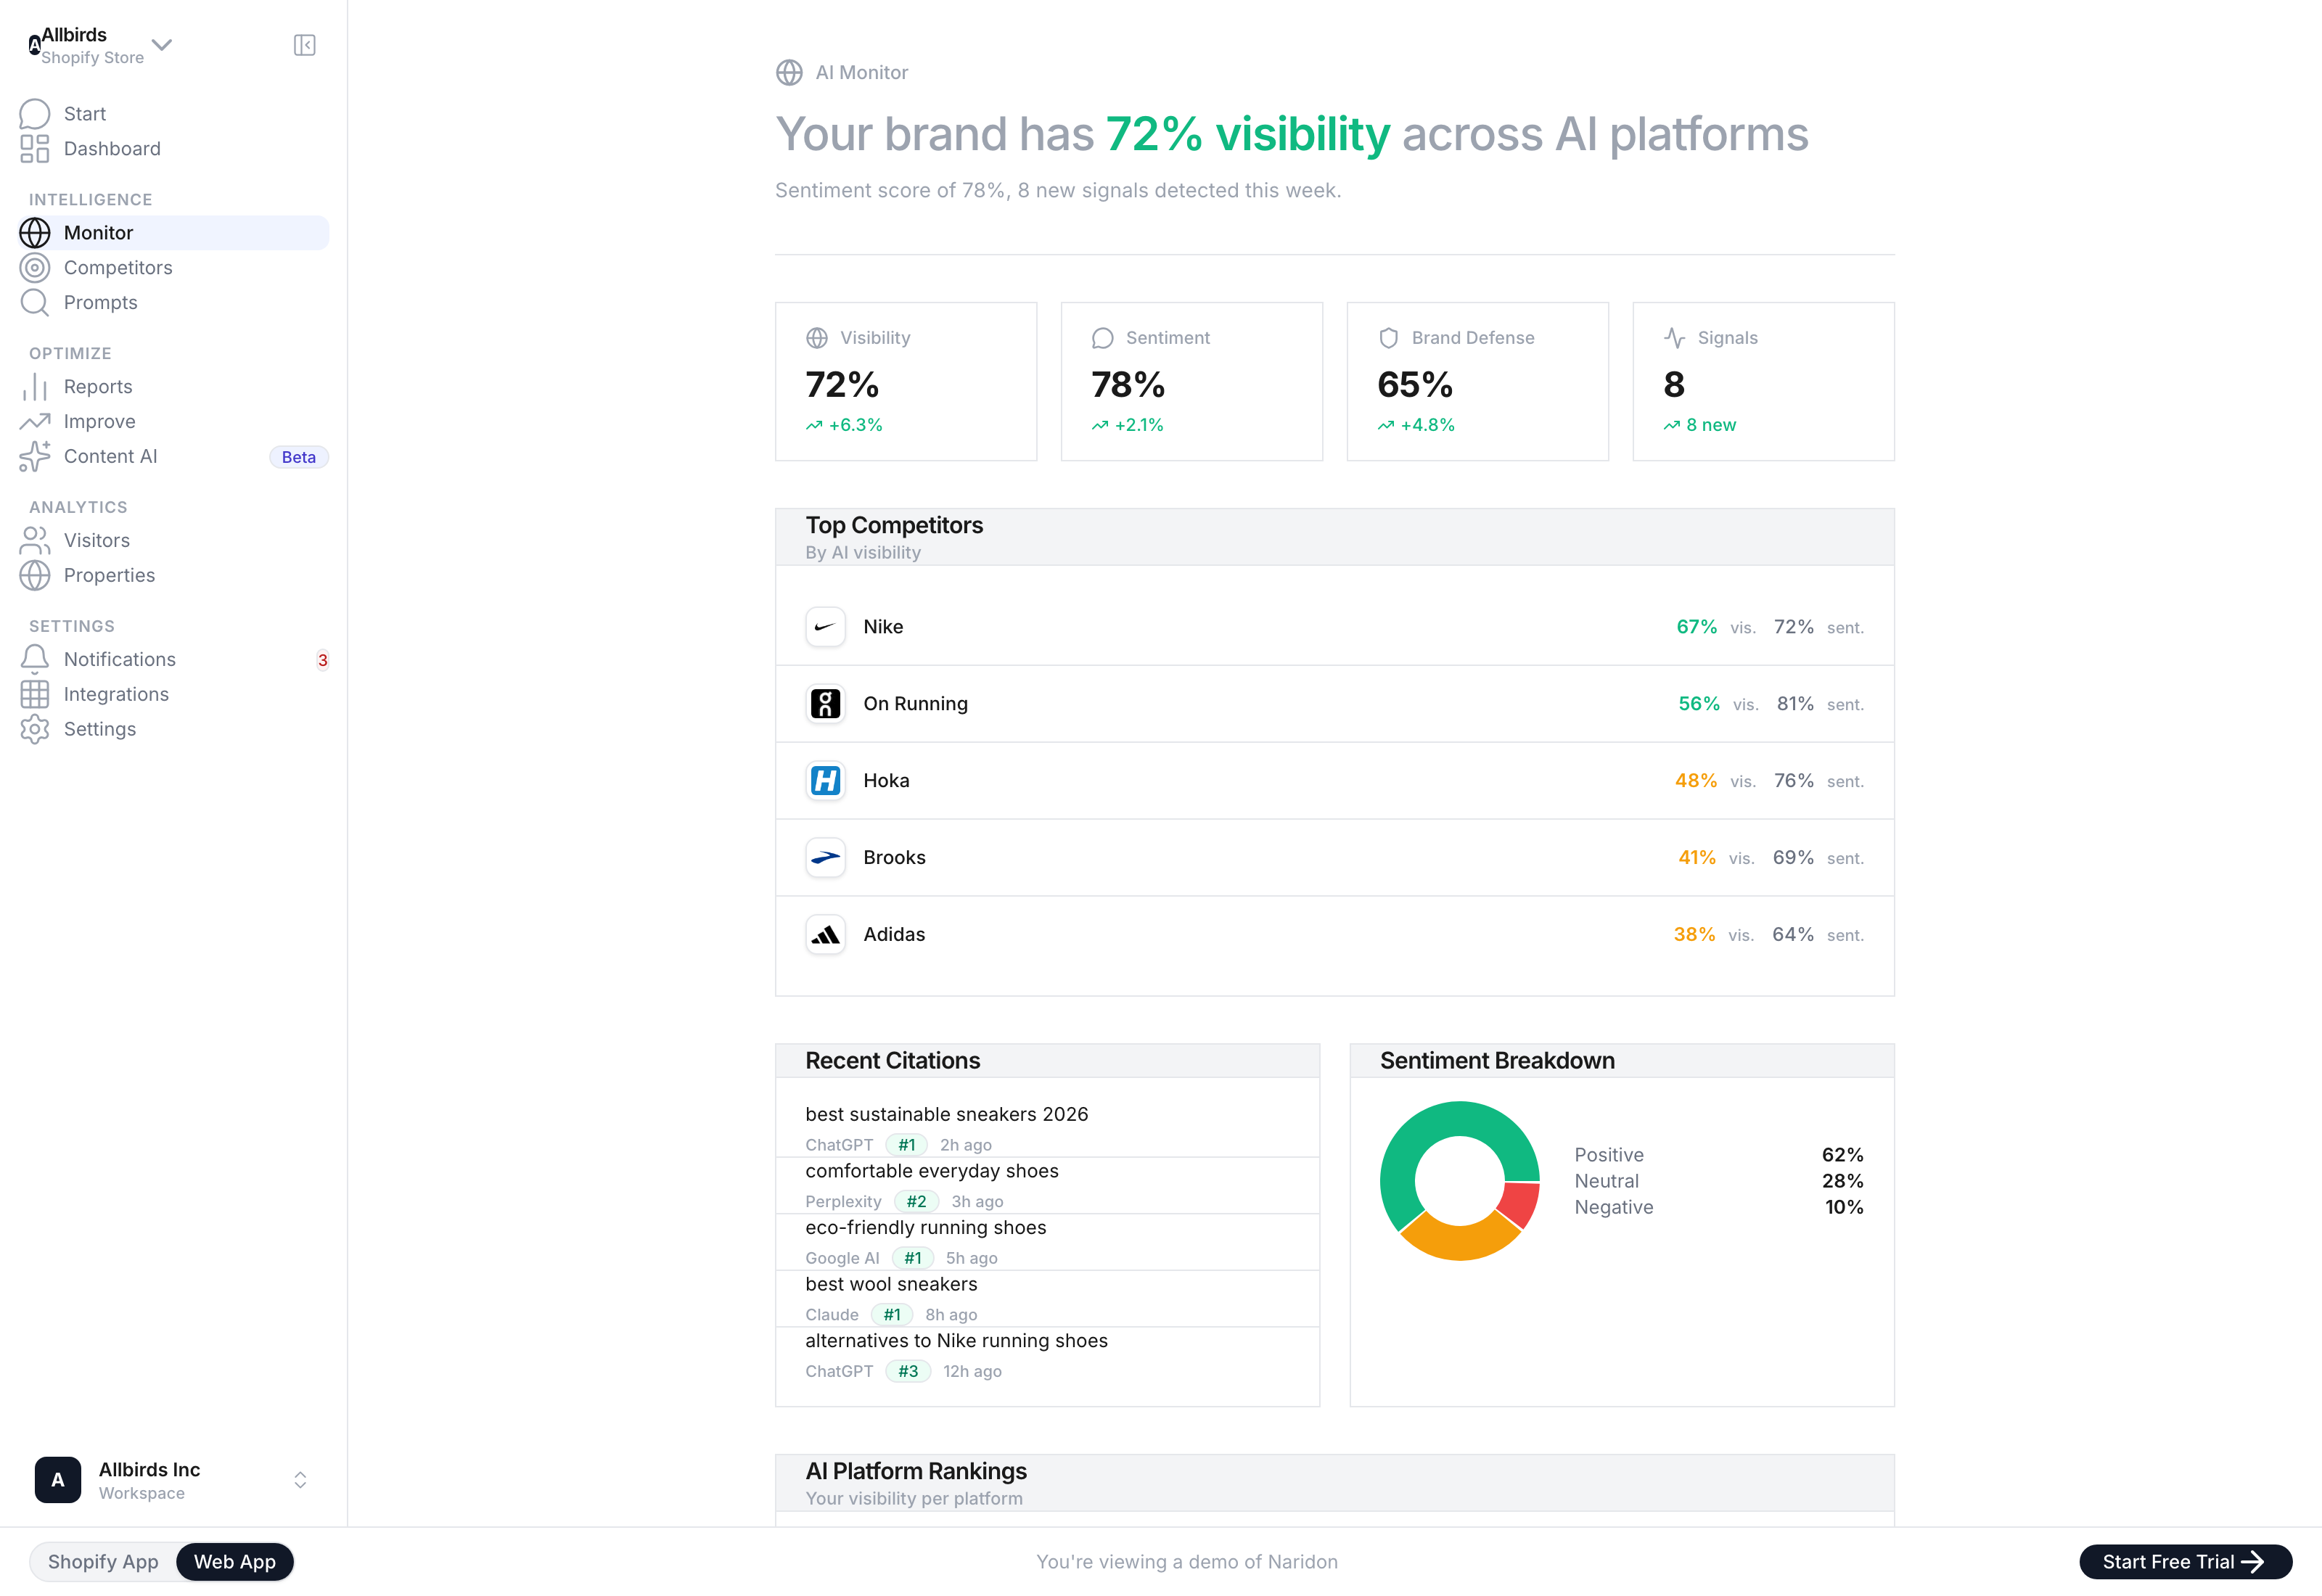Click the AI Monitor globe icon in header
Screen dimensions: 2322x1596
coord(789,73)
